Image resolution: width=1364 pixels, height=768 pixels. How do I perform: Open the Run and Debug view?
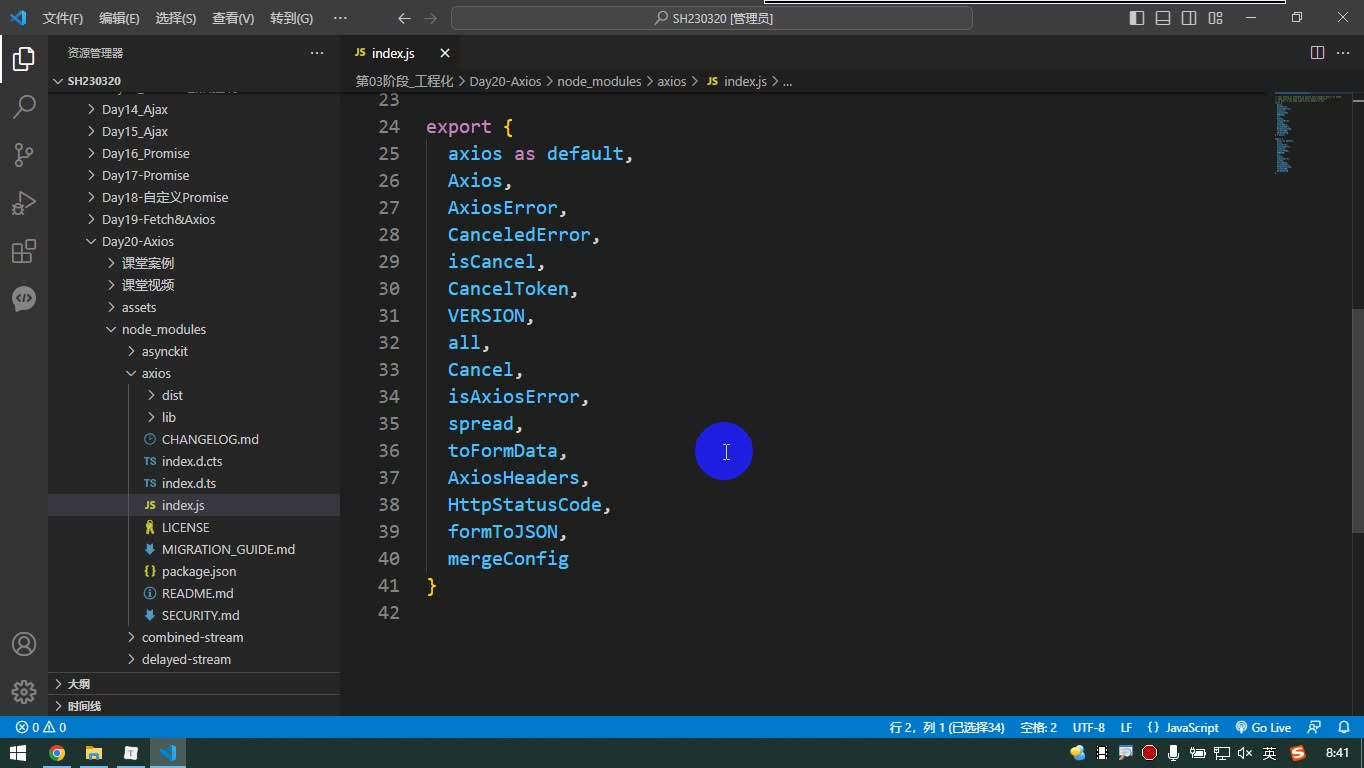pos(24,203)
